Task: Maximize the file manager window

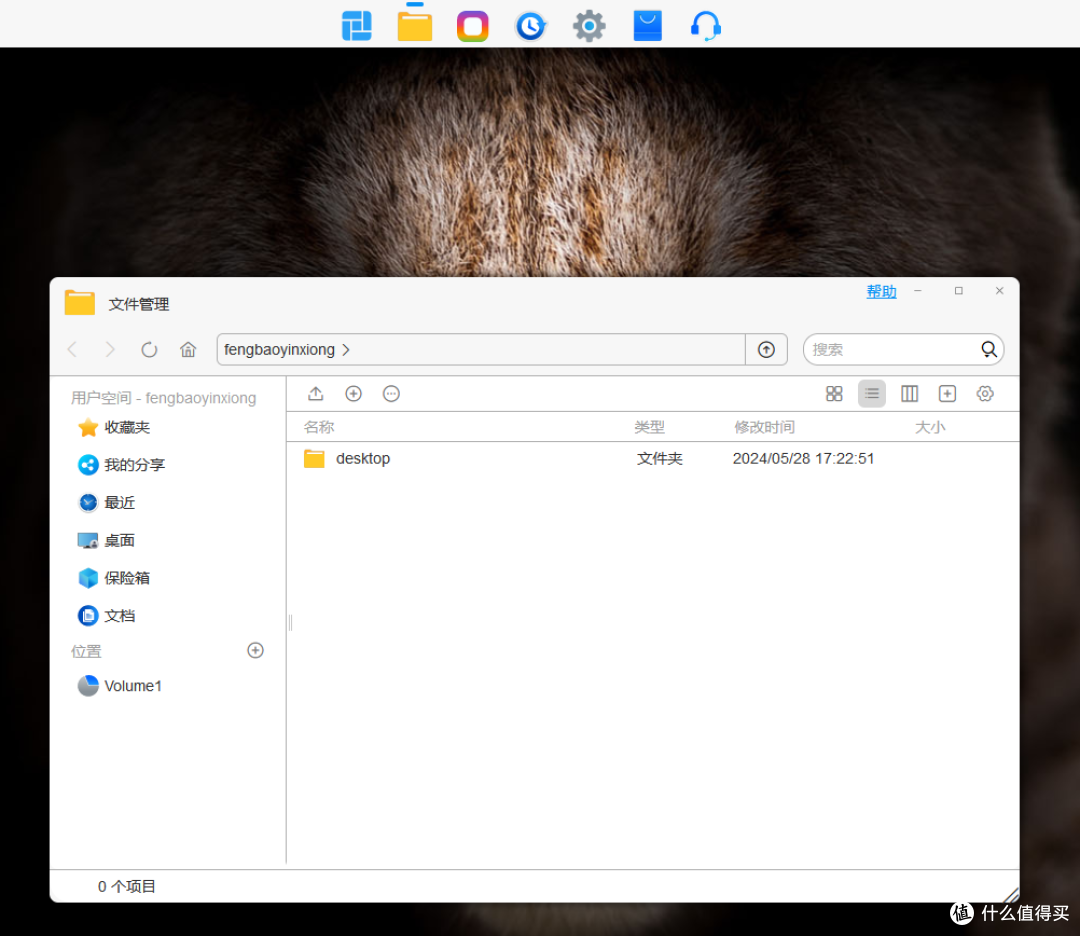Action: [958, 291]
